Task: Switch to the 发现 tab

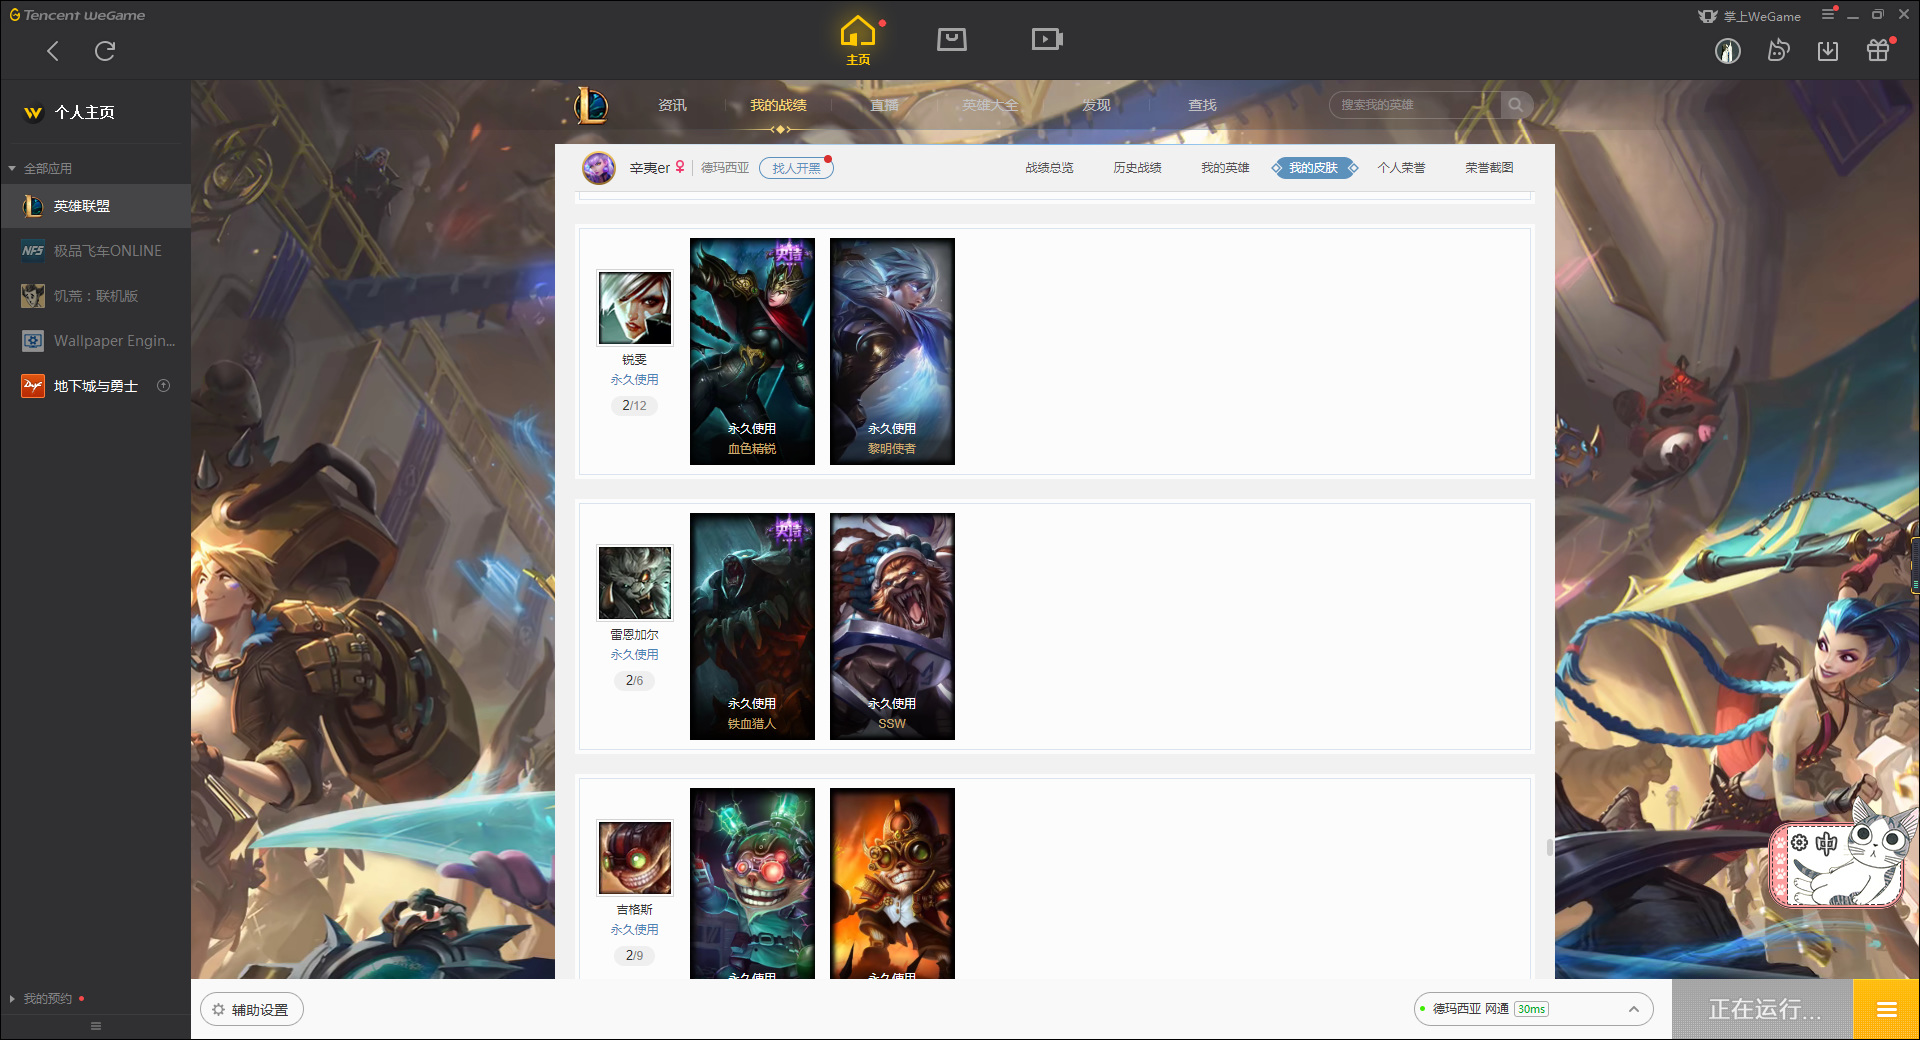Action: [1096, 105]
